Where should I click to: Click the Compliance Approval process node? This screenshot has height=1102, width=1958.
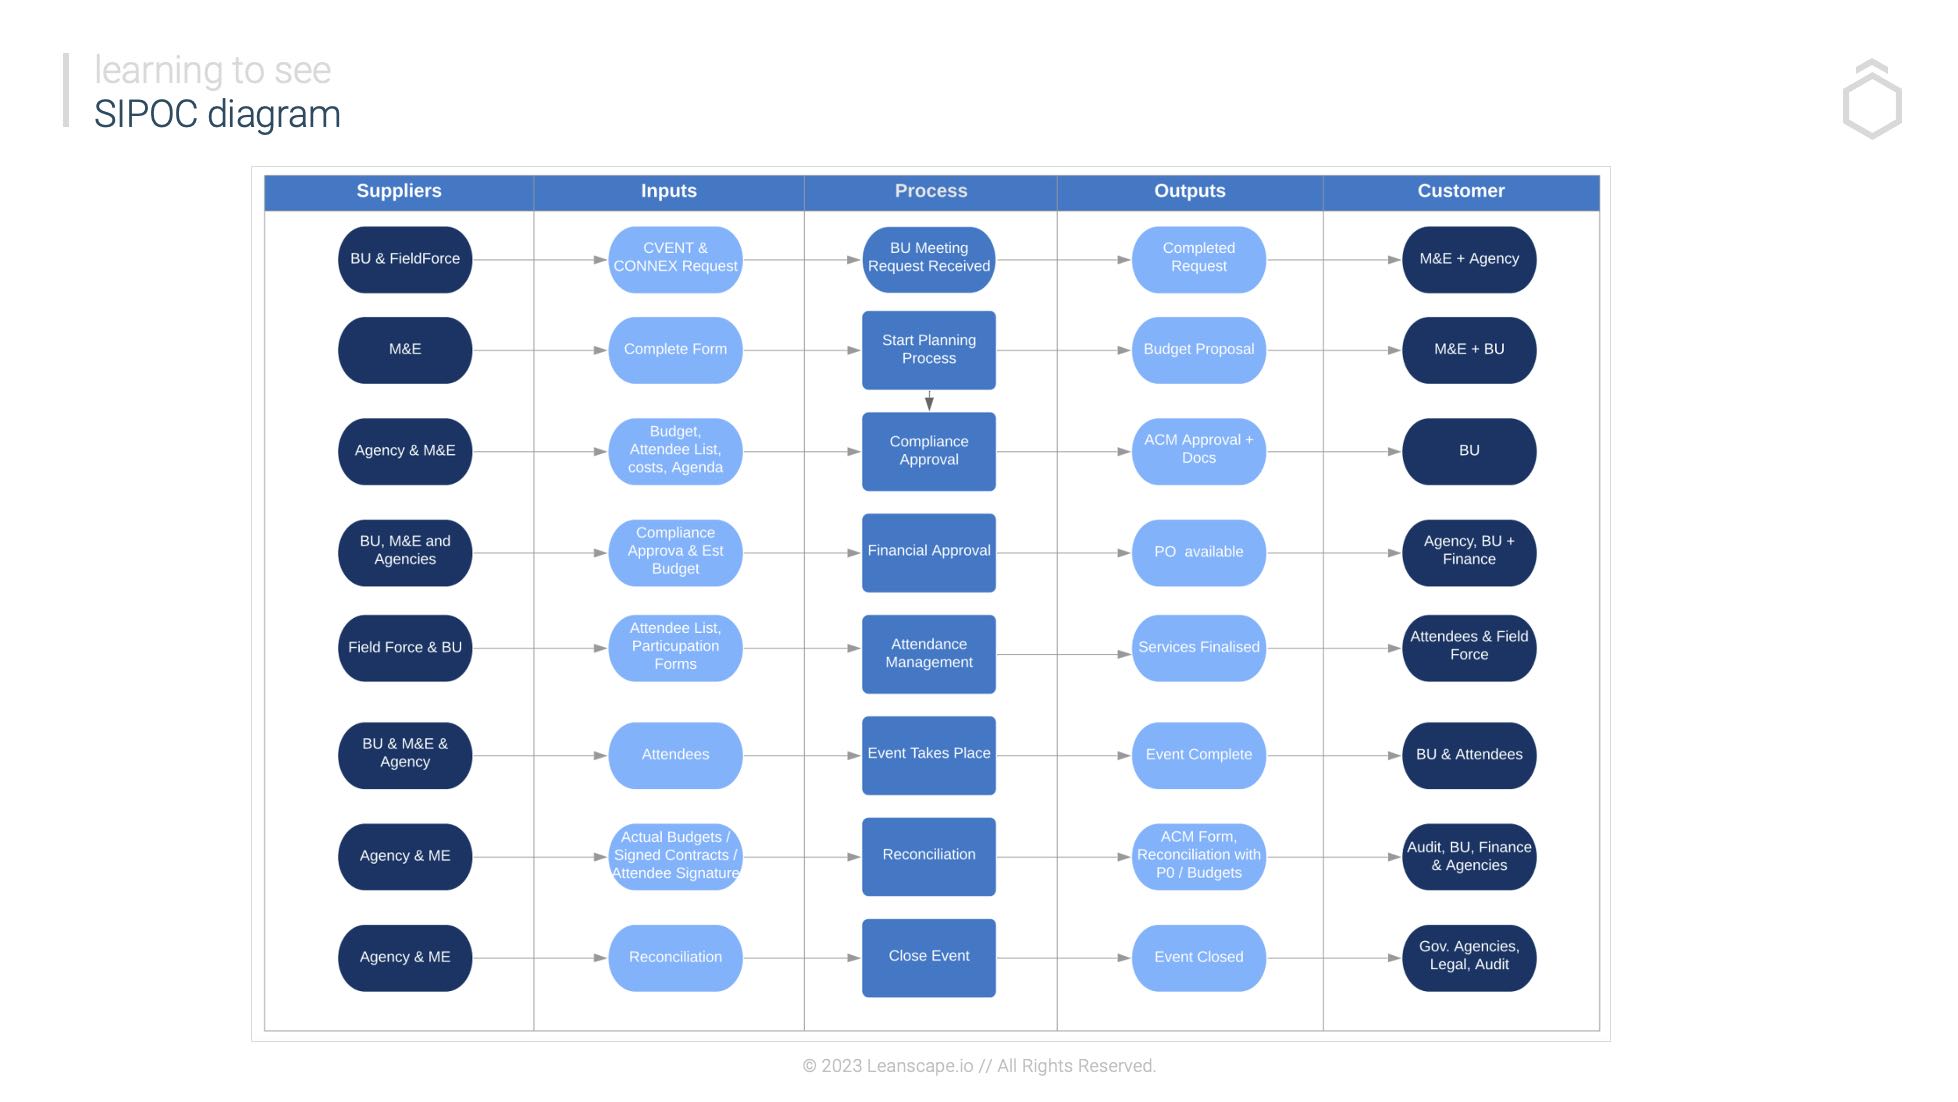click(929, 449)
